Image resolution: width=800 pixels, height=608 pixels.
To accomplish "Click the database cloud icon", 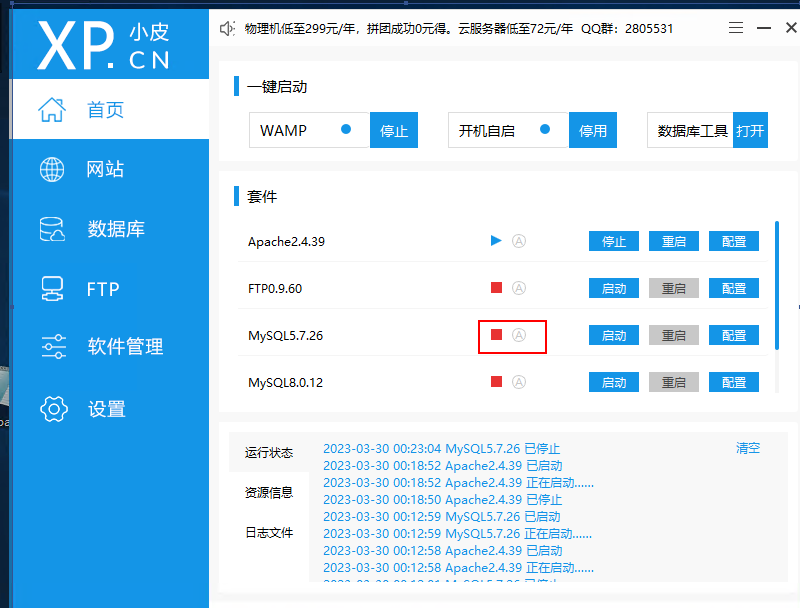I will (52, 229).
